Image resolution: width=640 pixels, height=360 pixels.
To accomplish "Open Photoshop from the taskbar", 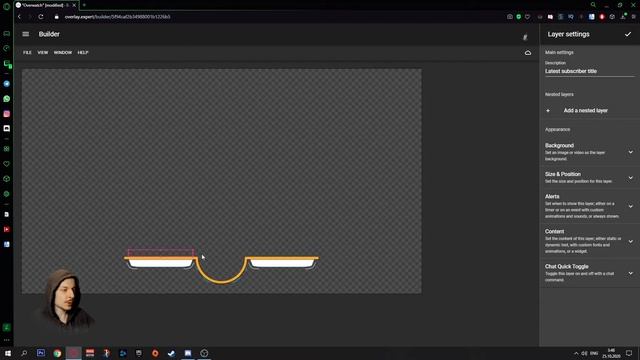I will [x=41, y=353].
